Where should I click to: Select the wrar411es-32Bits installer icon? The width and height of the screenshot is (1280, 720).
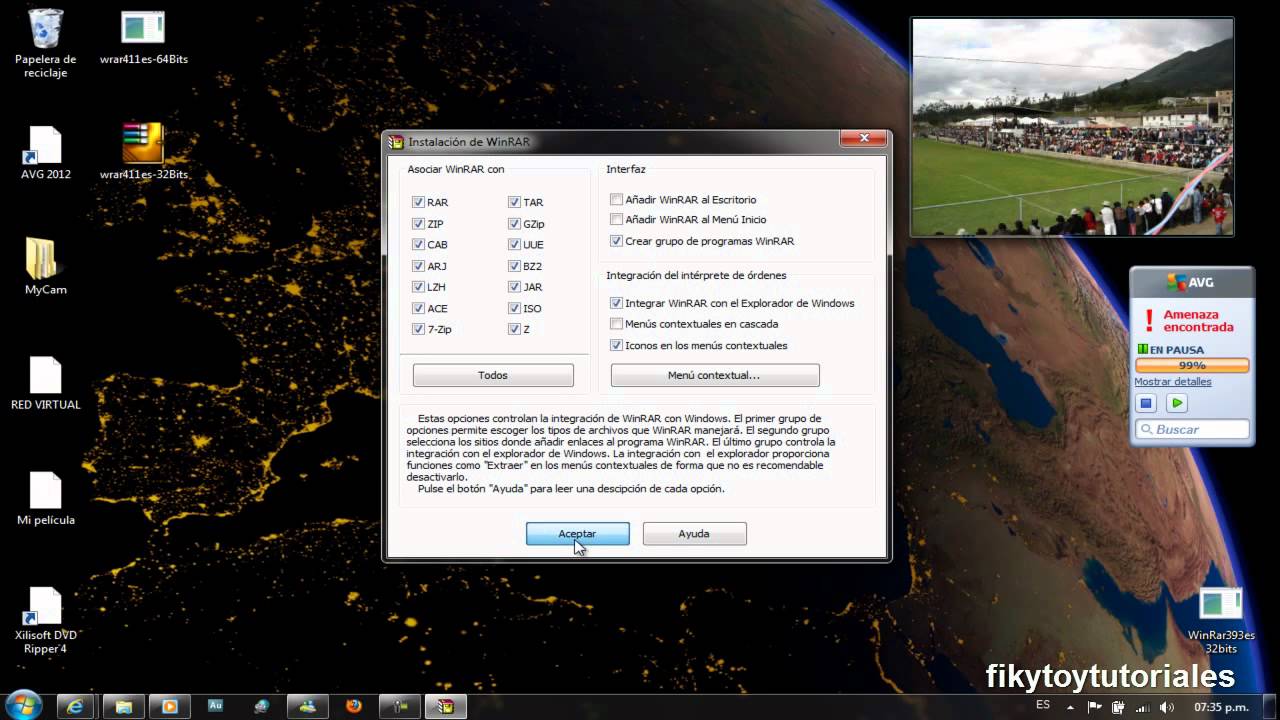tap(144, 152)
